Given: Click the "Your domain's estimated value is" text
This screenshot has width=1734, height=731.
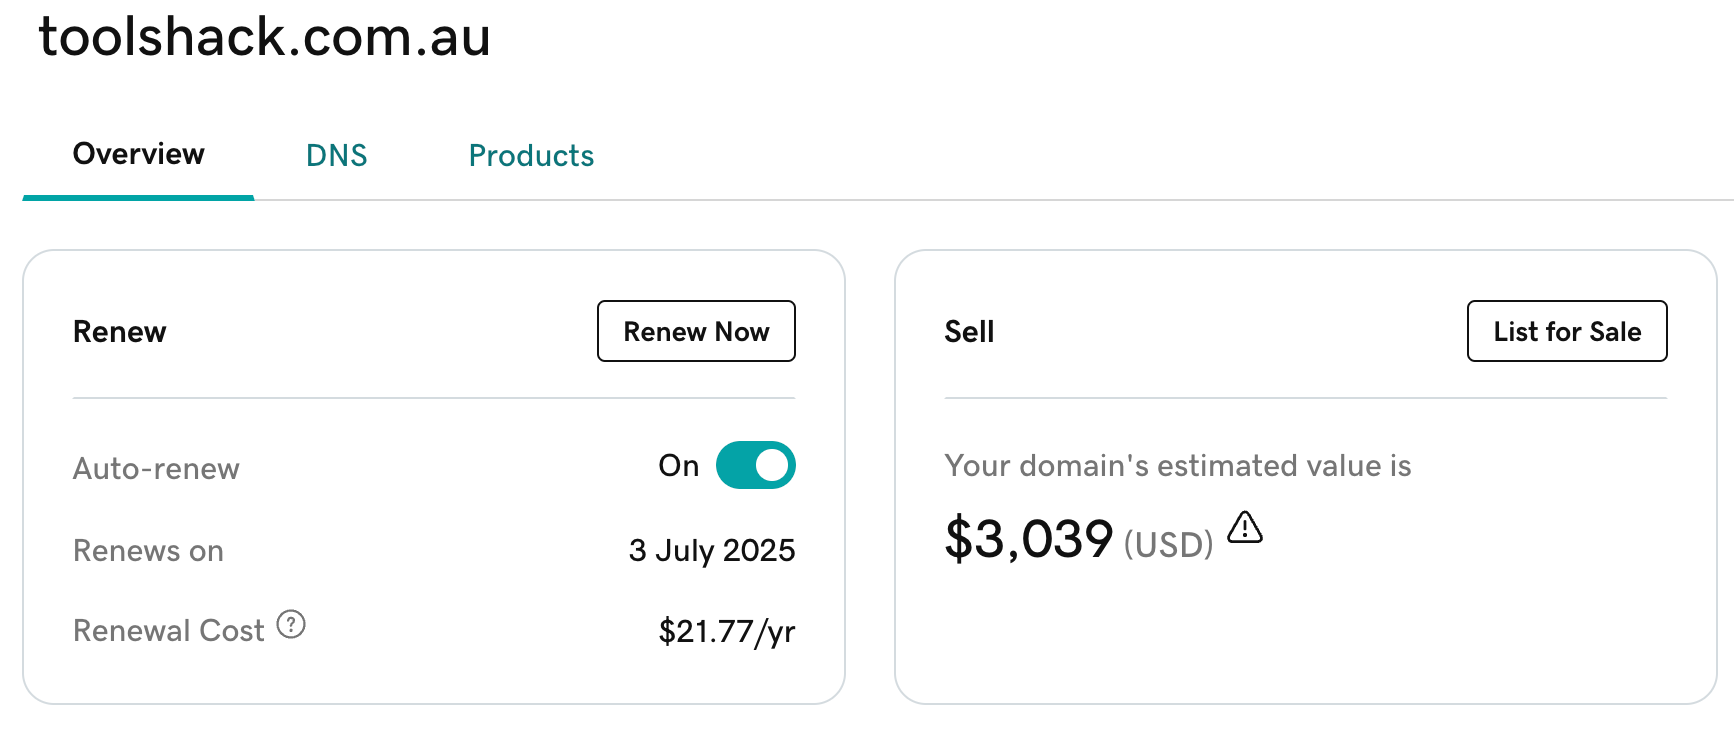Looking at the screenshot, I should tap(1177, 465).
